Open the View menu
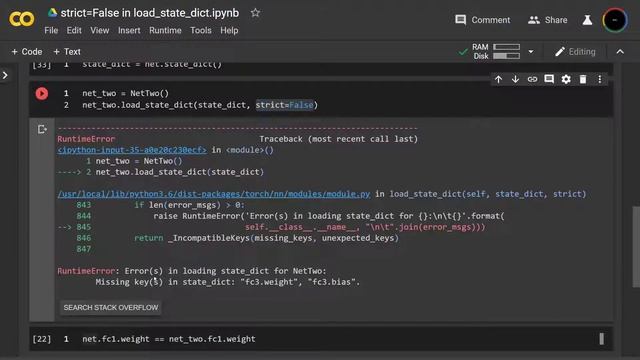The width and height of the screenshot is (640, 360). 100,31
